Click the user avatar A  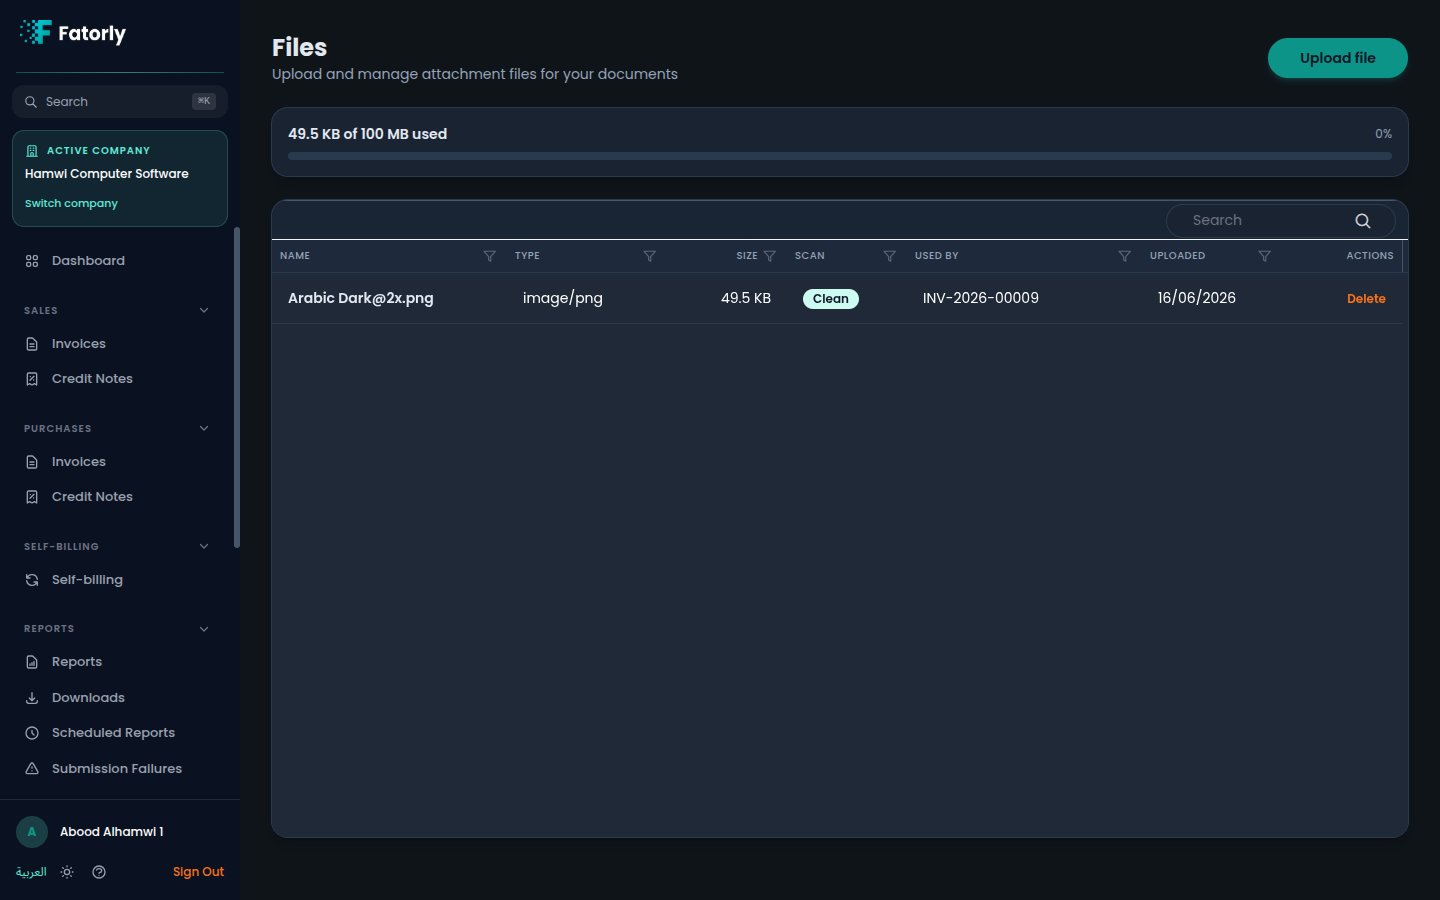(32, 832)
